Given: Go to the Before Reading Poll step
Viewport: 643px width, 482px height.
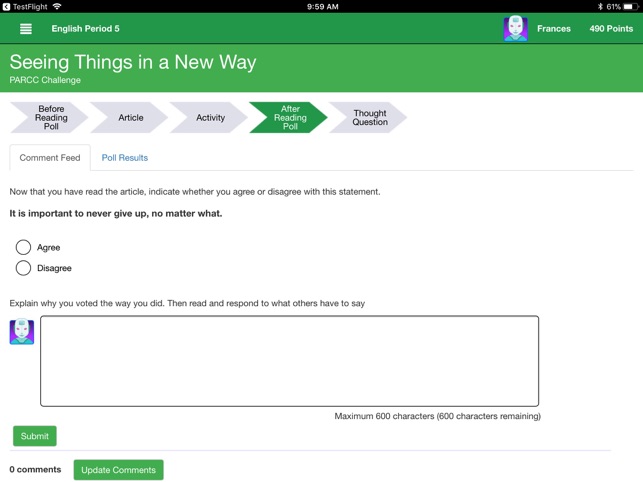Looking at the screenshot, I should coord(49,118).
